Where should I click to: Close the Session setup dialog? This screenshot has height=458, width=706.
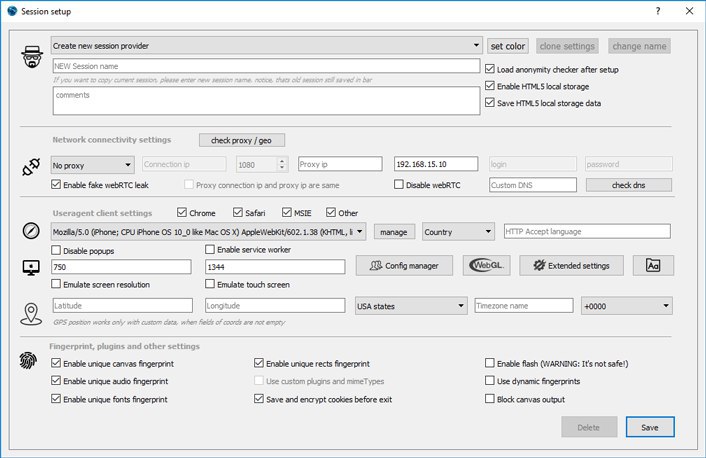tap(689, 11)
